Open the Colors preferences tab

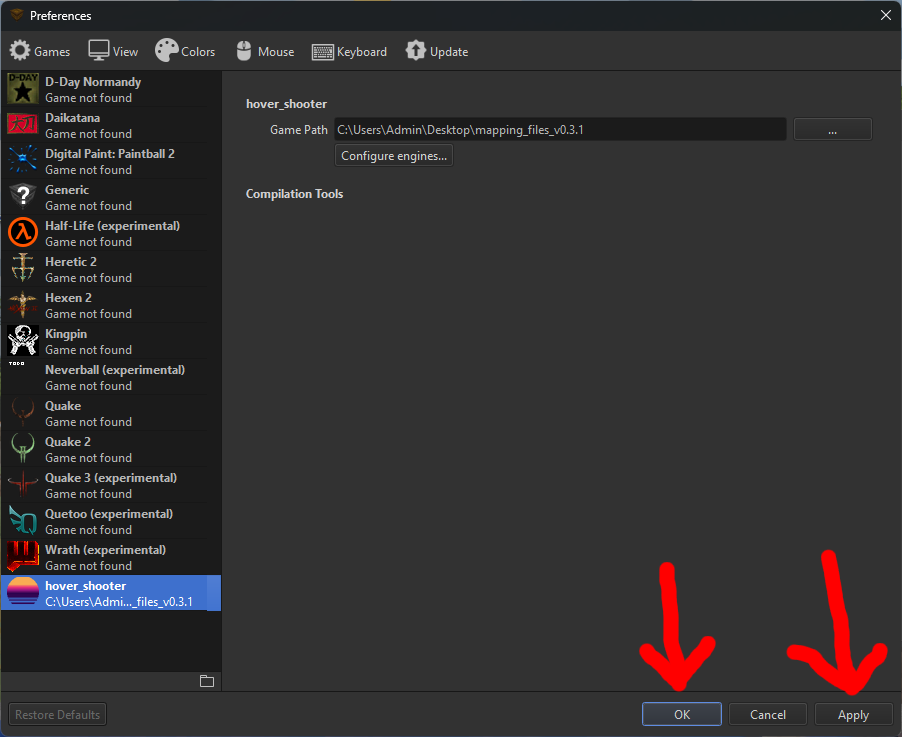pos(185,51)
